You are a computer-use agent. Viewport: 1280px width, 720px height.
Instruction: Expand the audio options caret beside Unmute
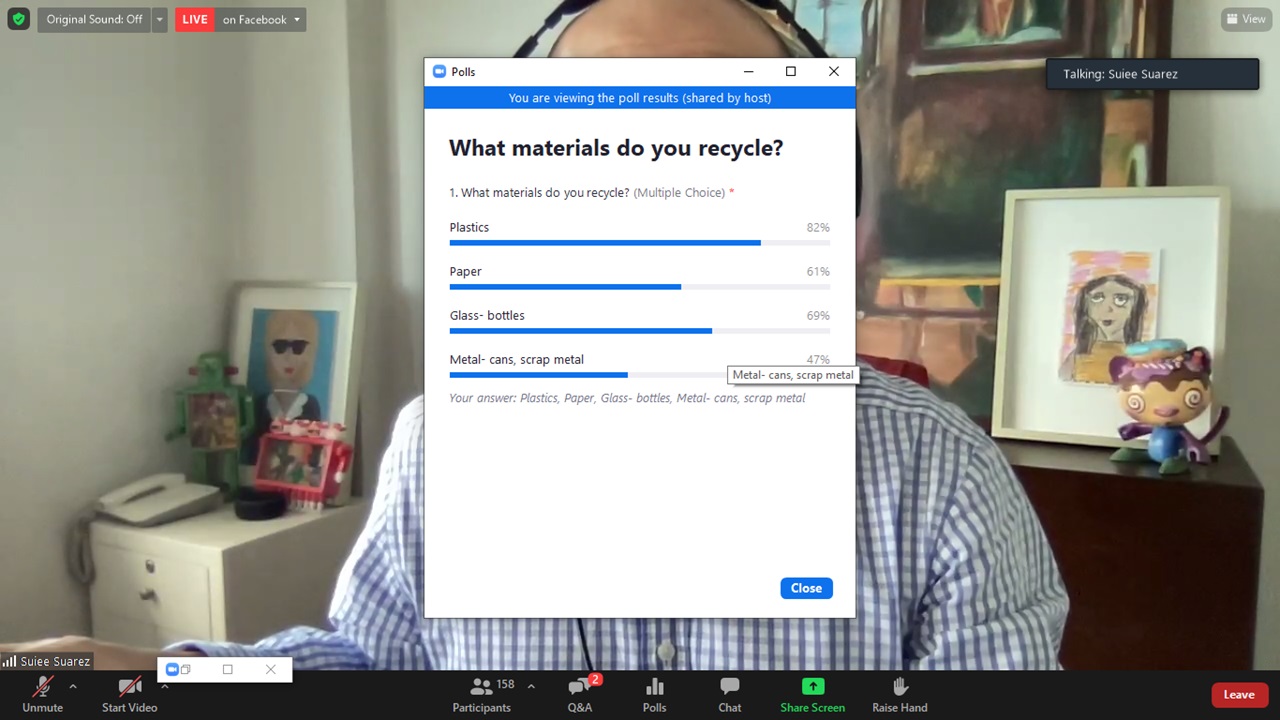coord(72,686)
